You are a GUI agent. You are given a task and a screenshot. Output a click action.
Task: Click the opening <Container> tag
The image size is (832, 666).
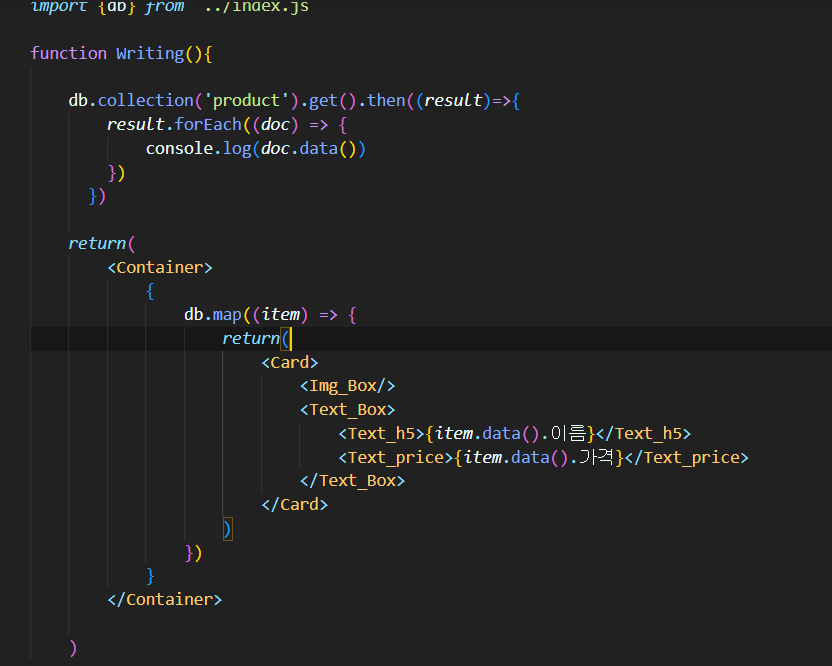[160, 267]
